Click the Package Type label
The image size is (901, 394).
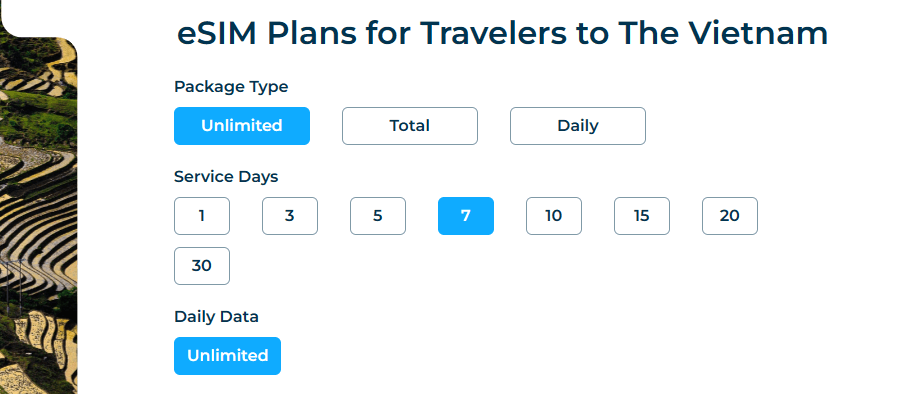coord(231,87)
